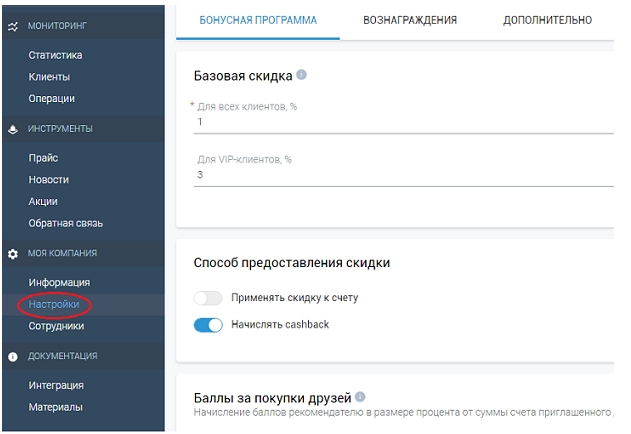The width and height of the screenshot is (631, 434).
Task: Switch to the Вознаграждения tab
Action: (410, 20)
